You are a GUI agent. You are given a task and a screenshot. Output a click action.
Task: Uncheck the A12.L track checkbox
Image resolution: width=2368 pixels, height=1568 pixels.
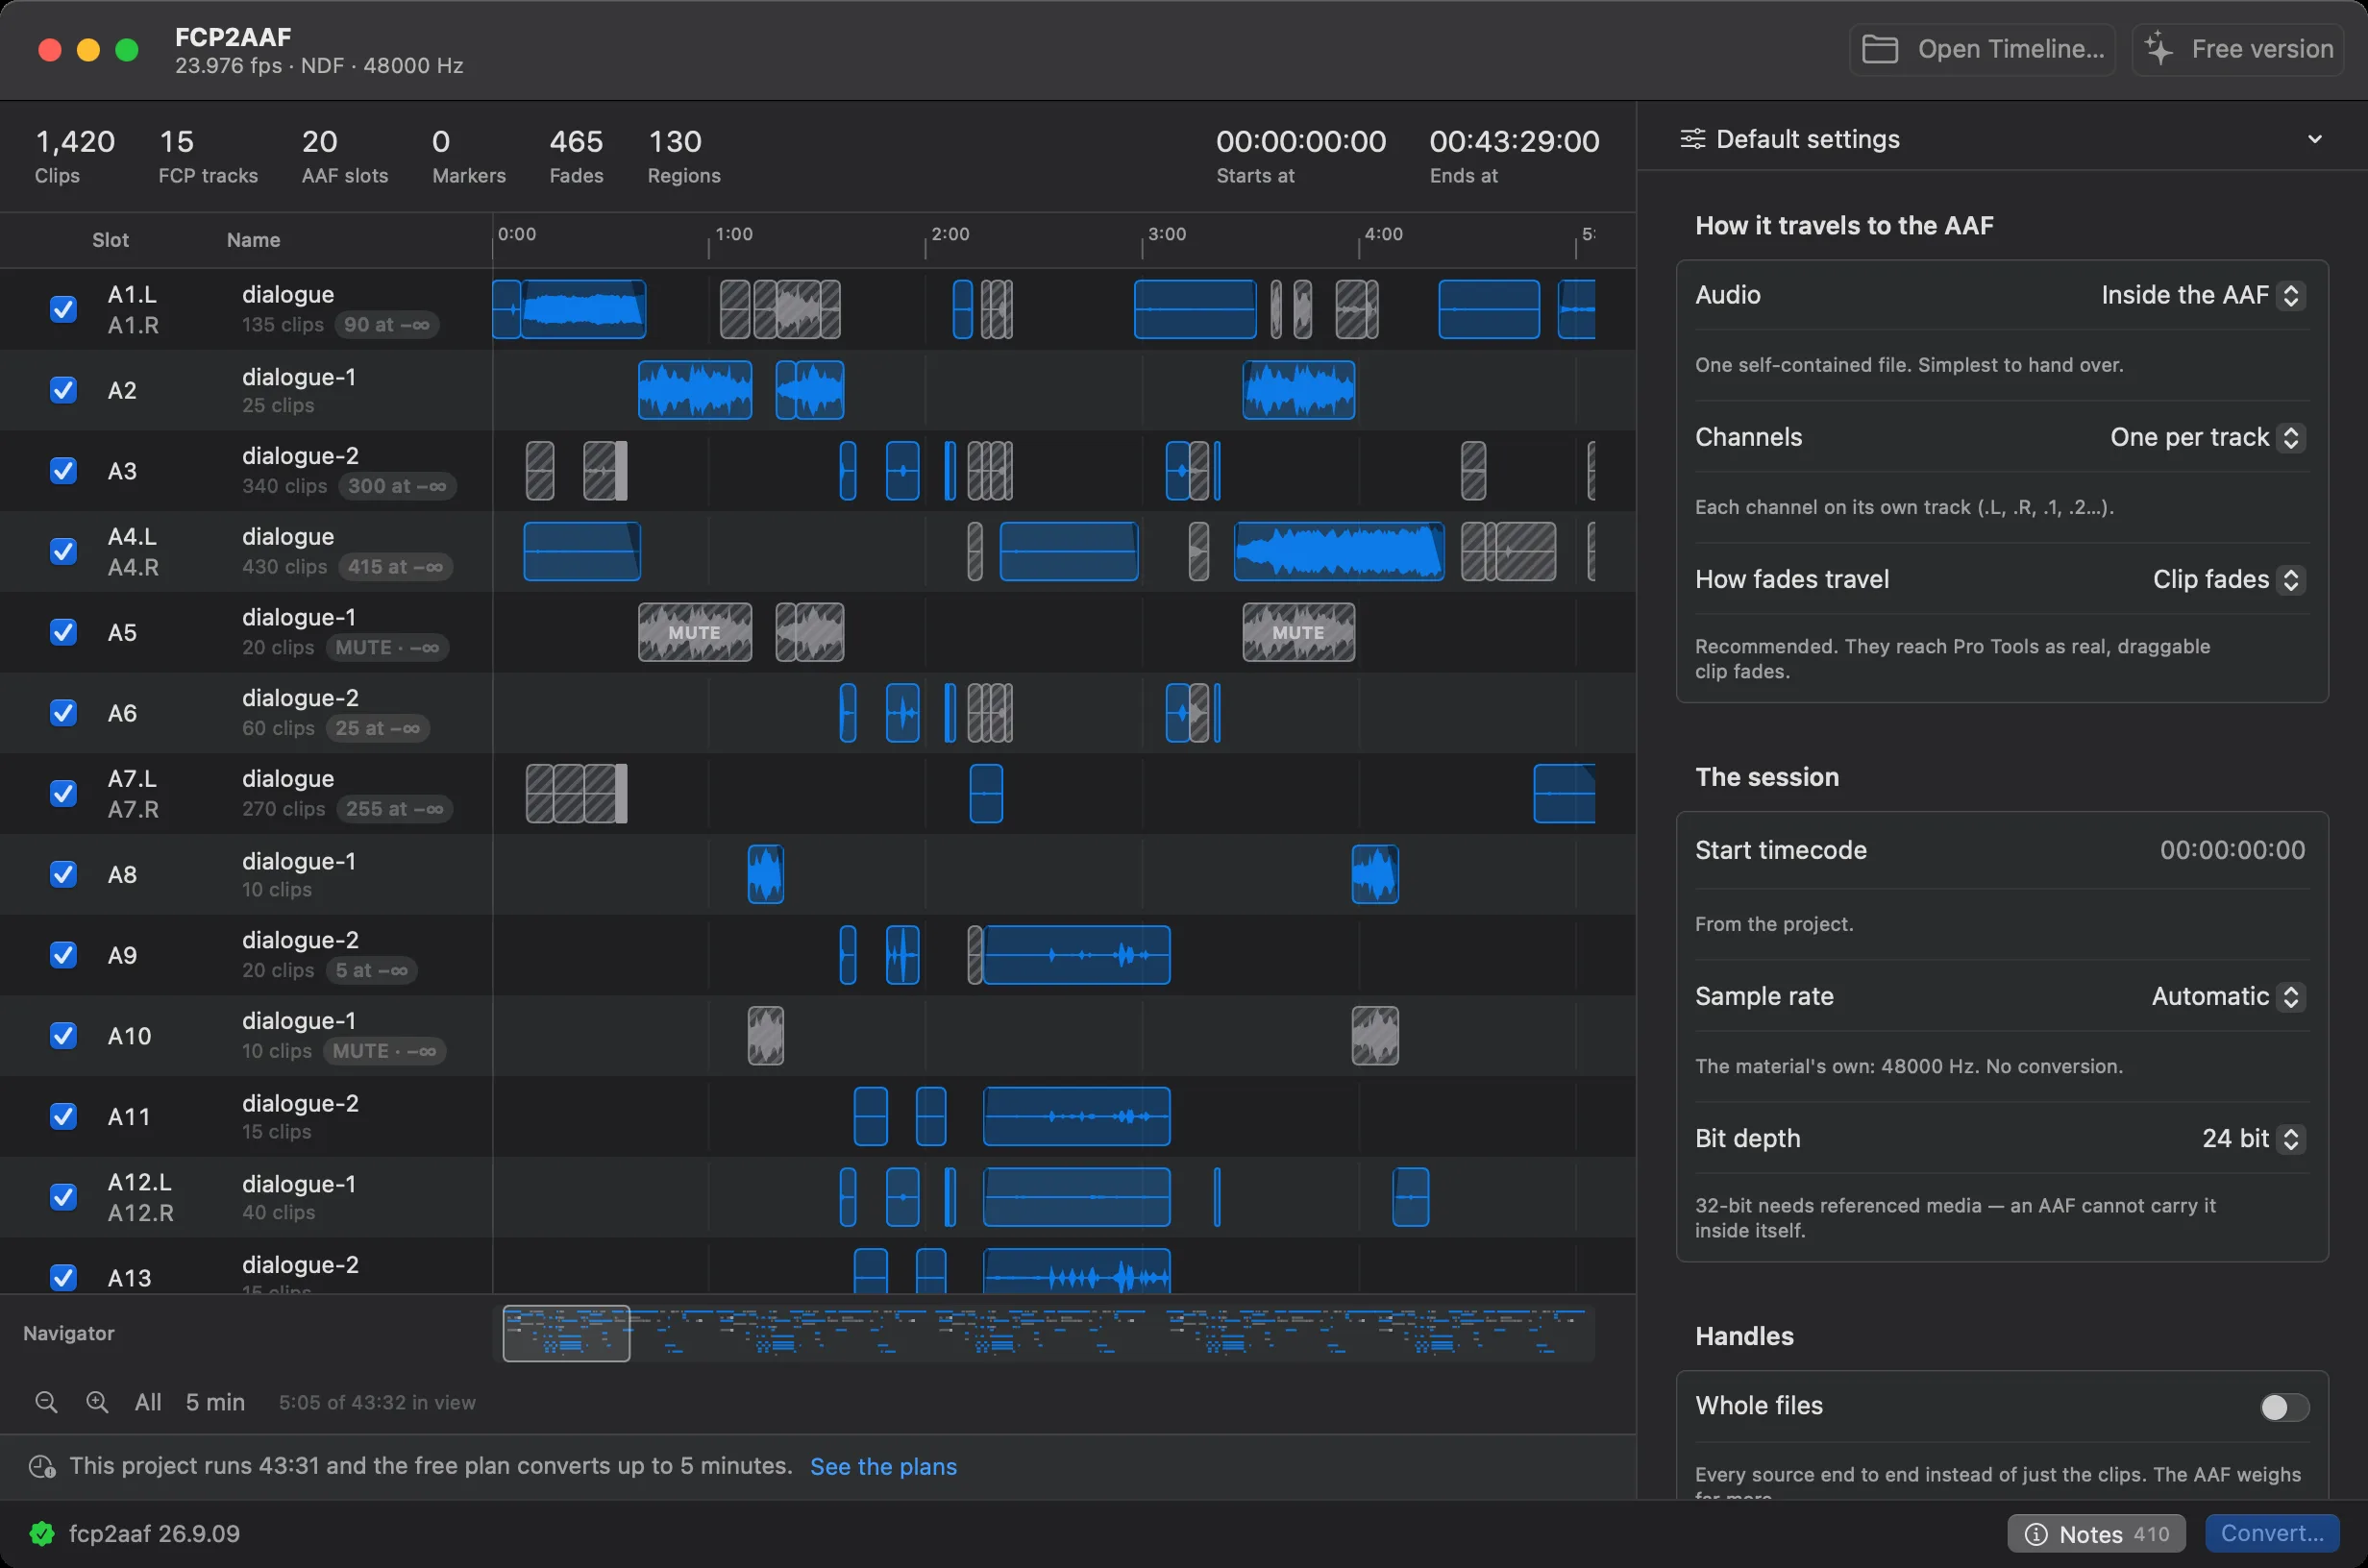(63, 1197)
